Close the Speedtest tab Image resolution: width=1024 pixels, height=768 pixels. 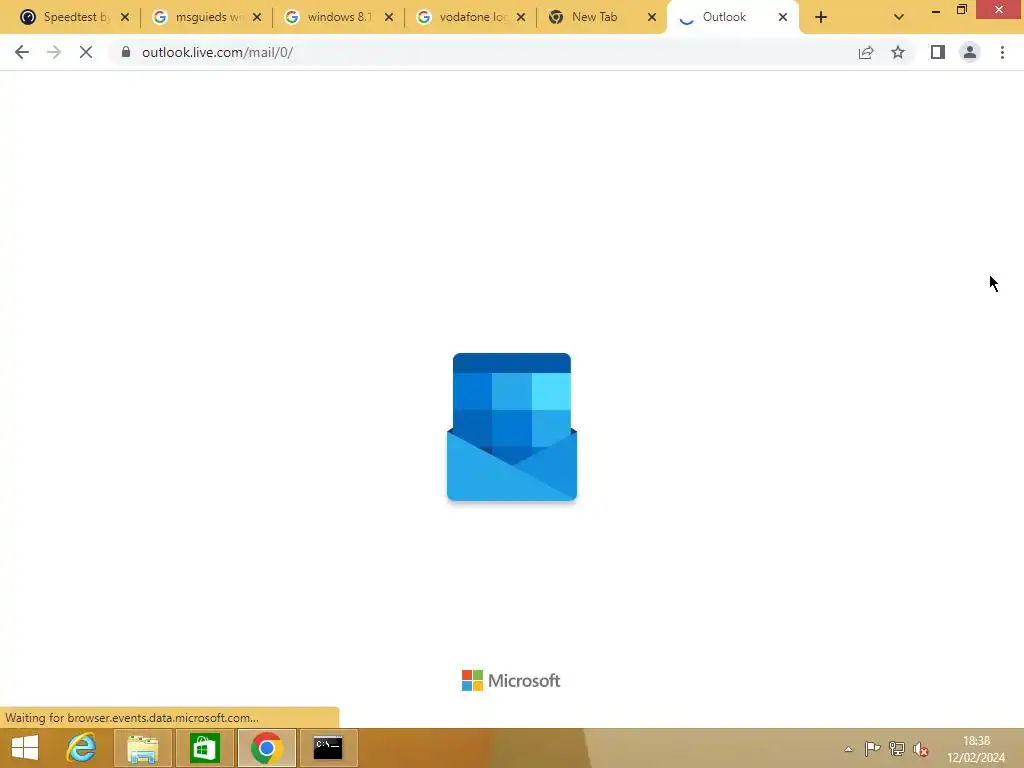125,17
